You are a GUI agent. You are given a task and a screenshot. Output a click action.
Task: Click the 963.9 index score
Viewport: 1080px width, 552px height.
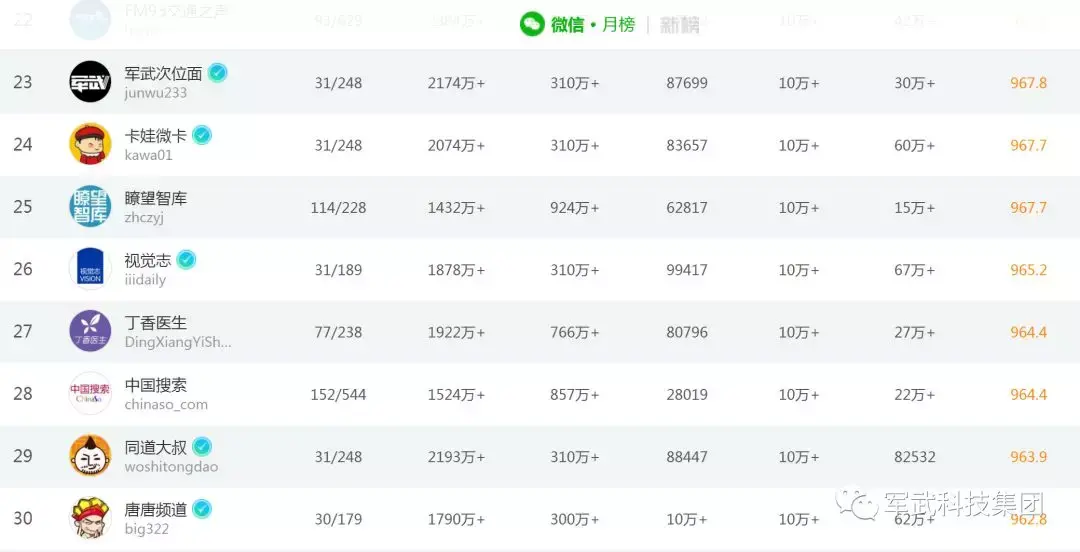click(x=1028, y=457)
